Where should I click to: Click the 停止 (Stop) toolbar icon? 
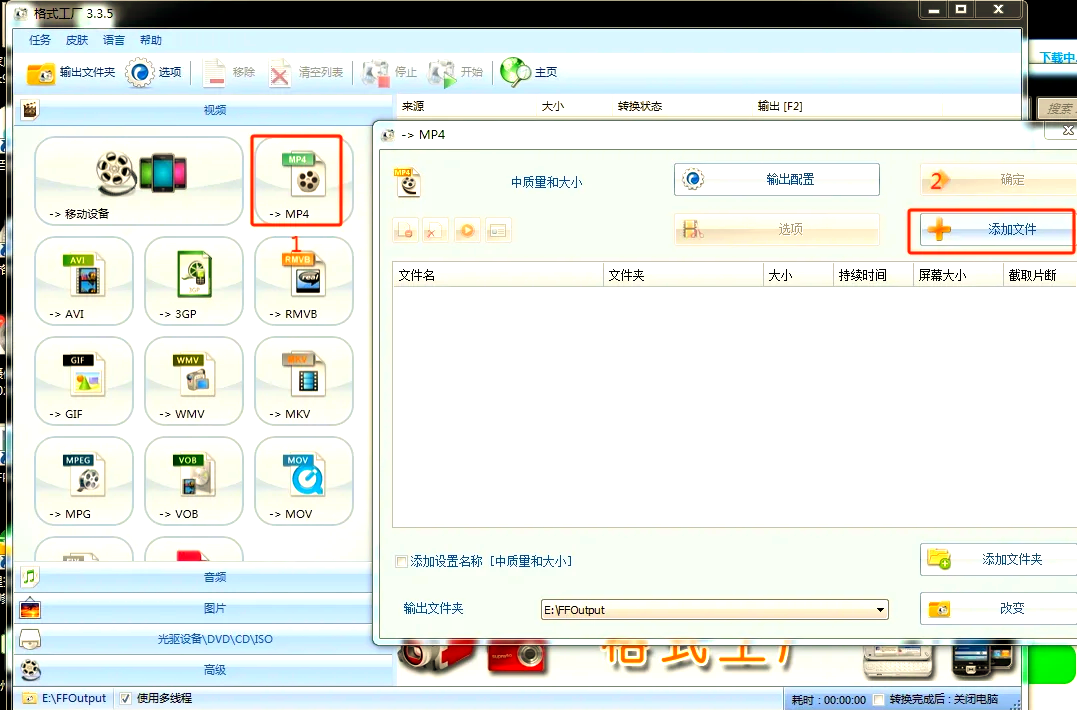pos(392,71)
